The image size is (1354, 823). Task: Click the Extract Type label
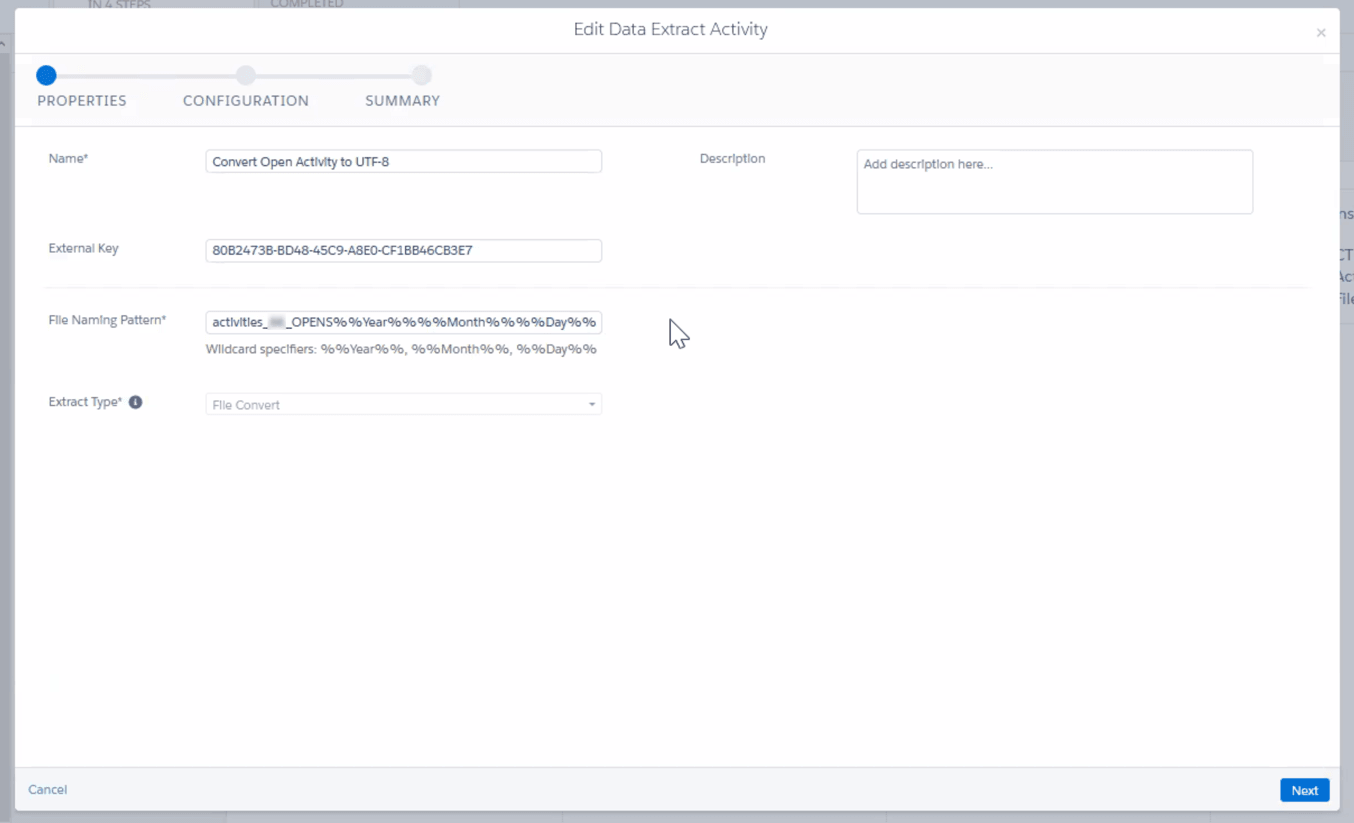point(85,402)
